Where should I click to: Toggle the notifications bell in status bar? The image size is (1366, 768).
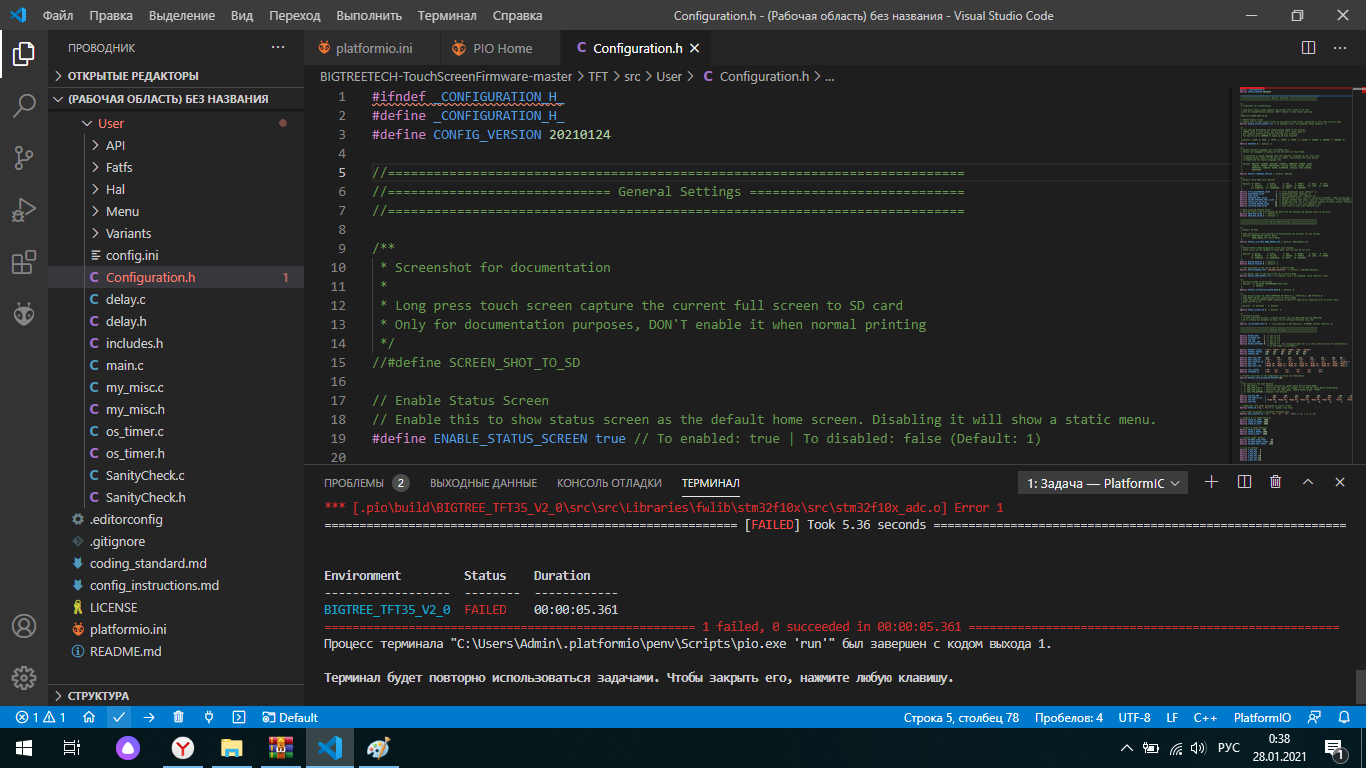coord(1343,717)
